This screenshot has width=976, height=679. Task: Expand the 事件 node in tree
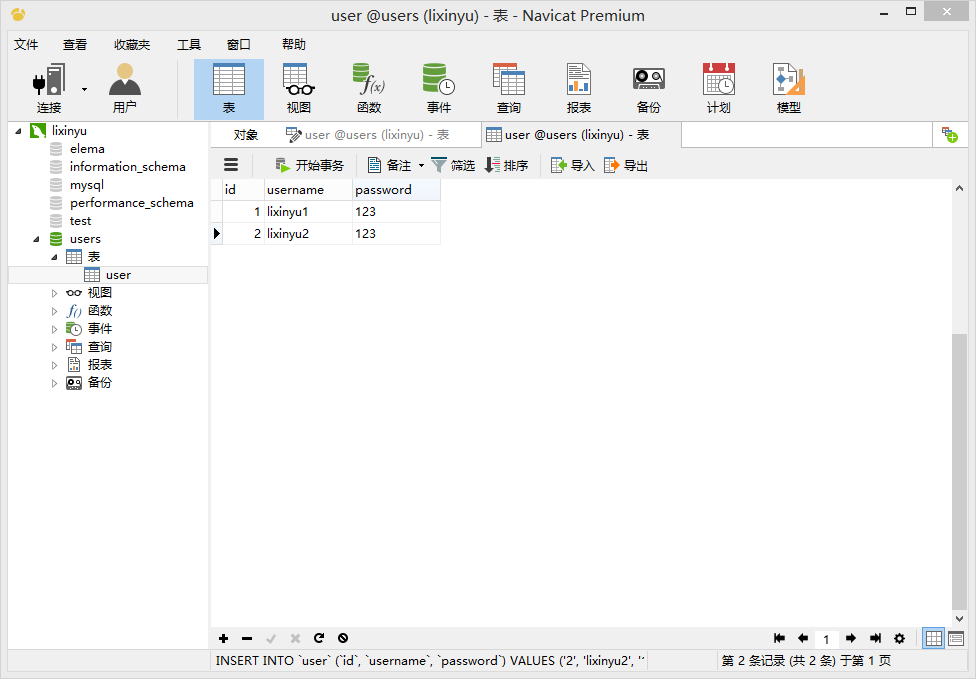pyautogui.click(x=54, y=329)
